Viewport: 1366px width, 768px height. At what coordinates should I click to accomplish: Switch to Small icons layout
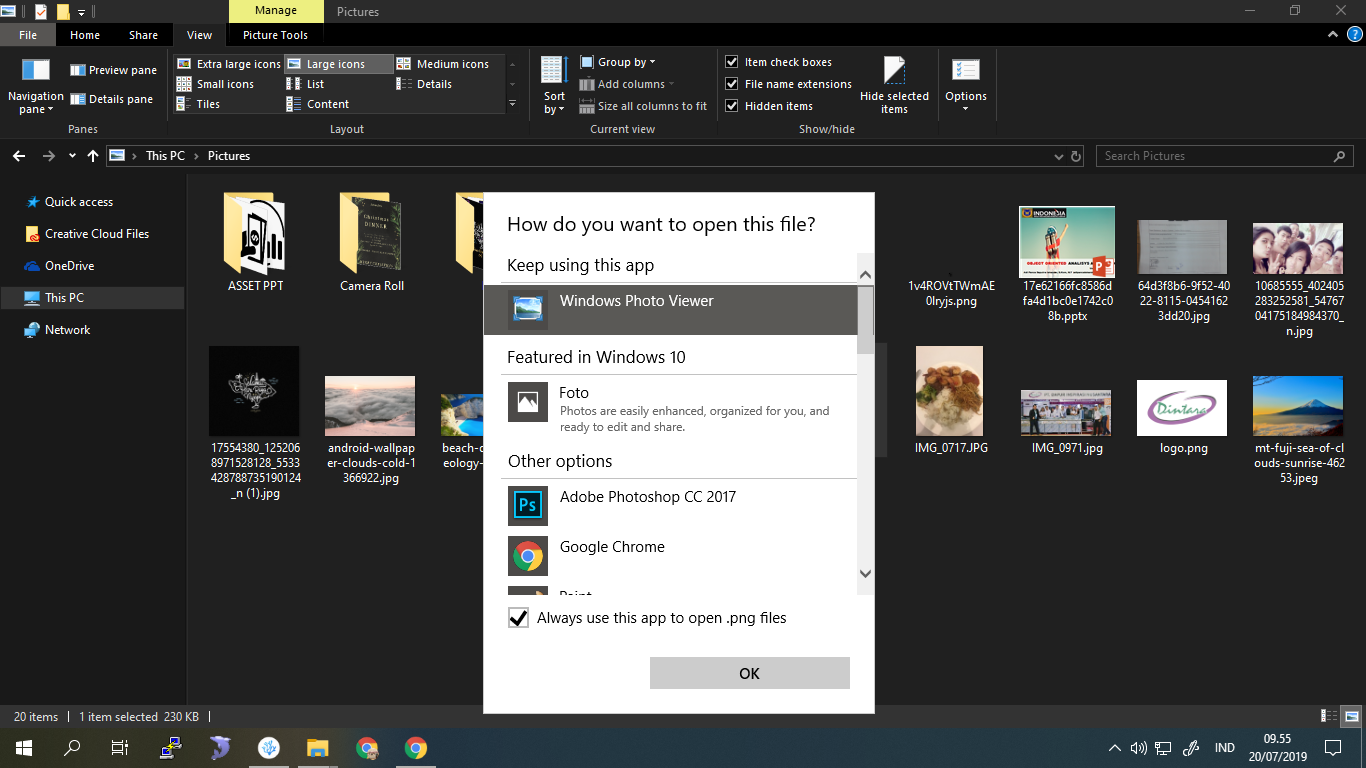(215, 84)
